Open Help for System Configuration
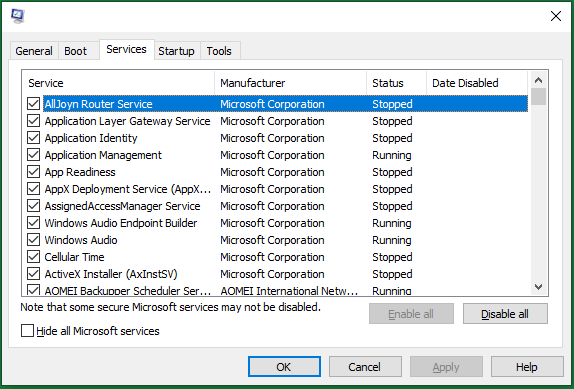This screenshot has width=574, height=389. click(x=527, y=367)
